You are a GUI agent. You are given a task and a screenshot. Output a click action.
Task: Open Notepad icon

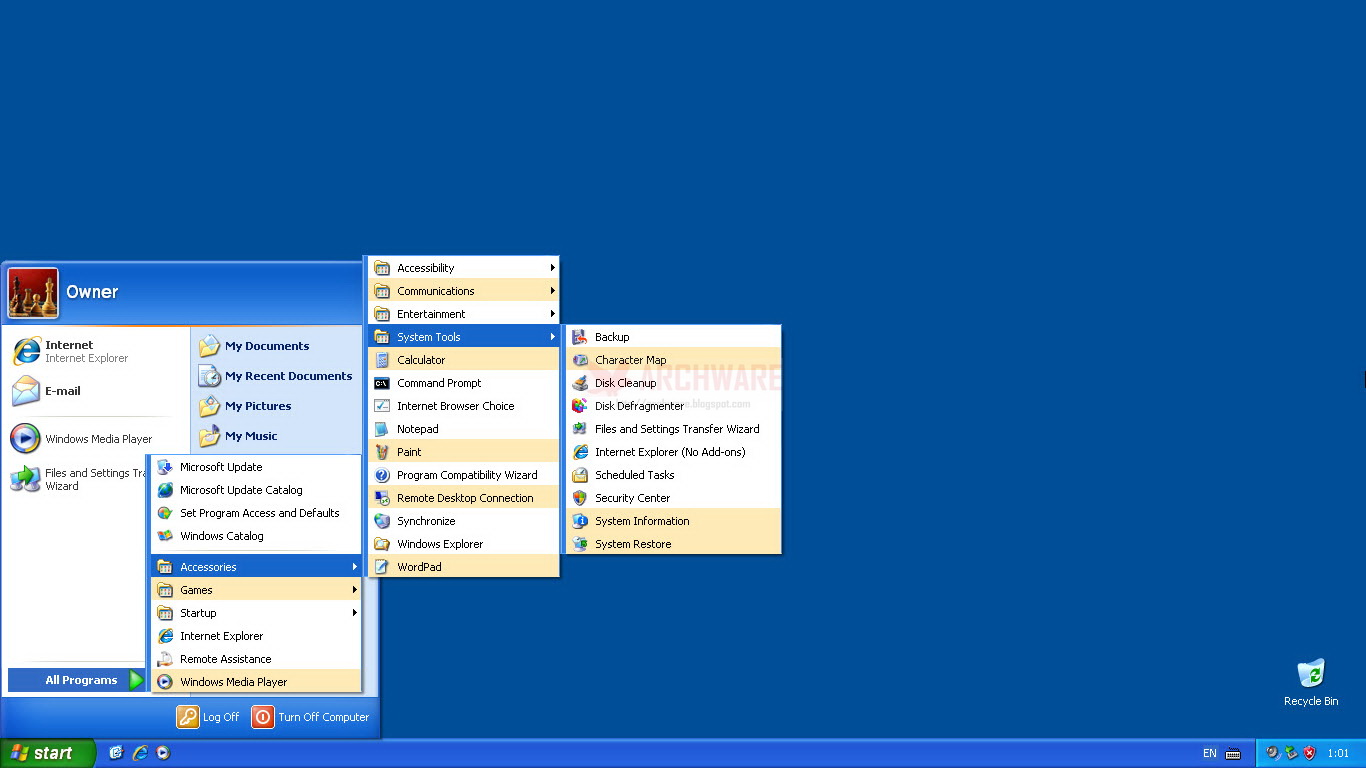(x=382, y=429)
